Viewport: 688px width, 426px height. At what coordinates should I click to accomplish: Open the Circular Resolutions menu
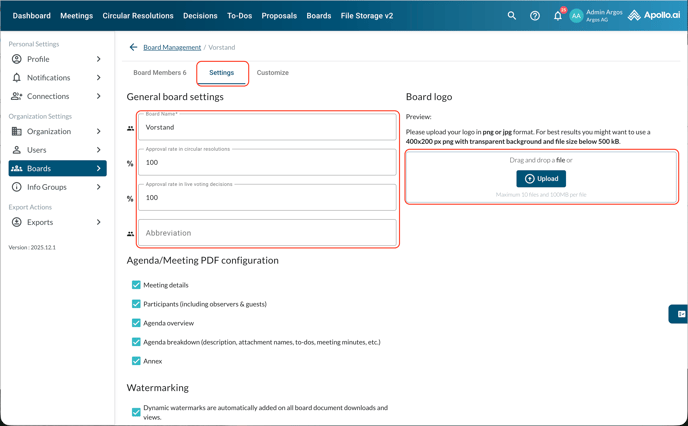pyautogui.click(x=138, y=16)
